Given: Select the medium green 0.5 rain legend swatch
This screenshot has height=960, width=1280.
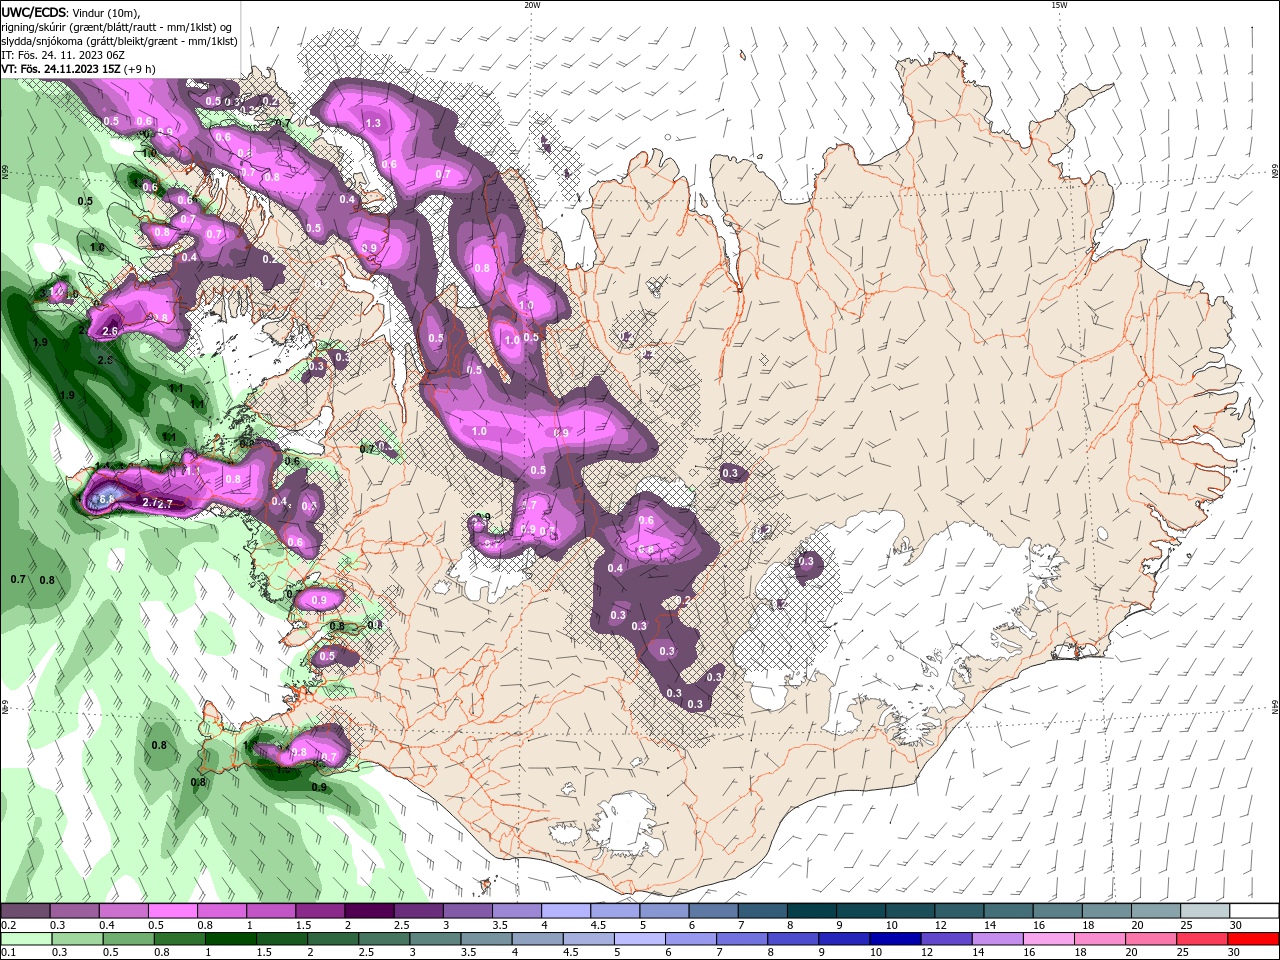Looking at the screenshot, I should tap(128, 939).
